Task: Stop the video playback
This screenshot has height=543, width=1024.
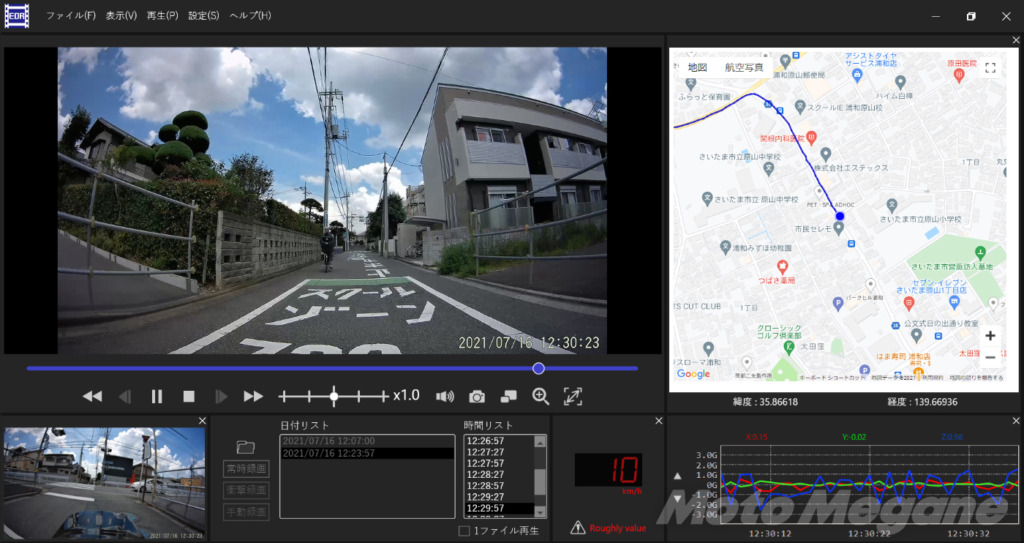Action: pos(188,396)
